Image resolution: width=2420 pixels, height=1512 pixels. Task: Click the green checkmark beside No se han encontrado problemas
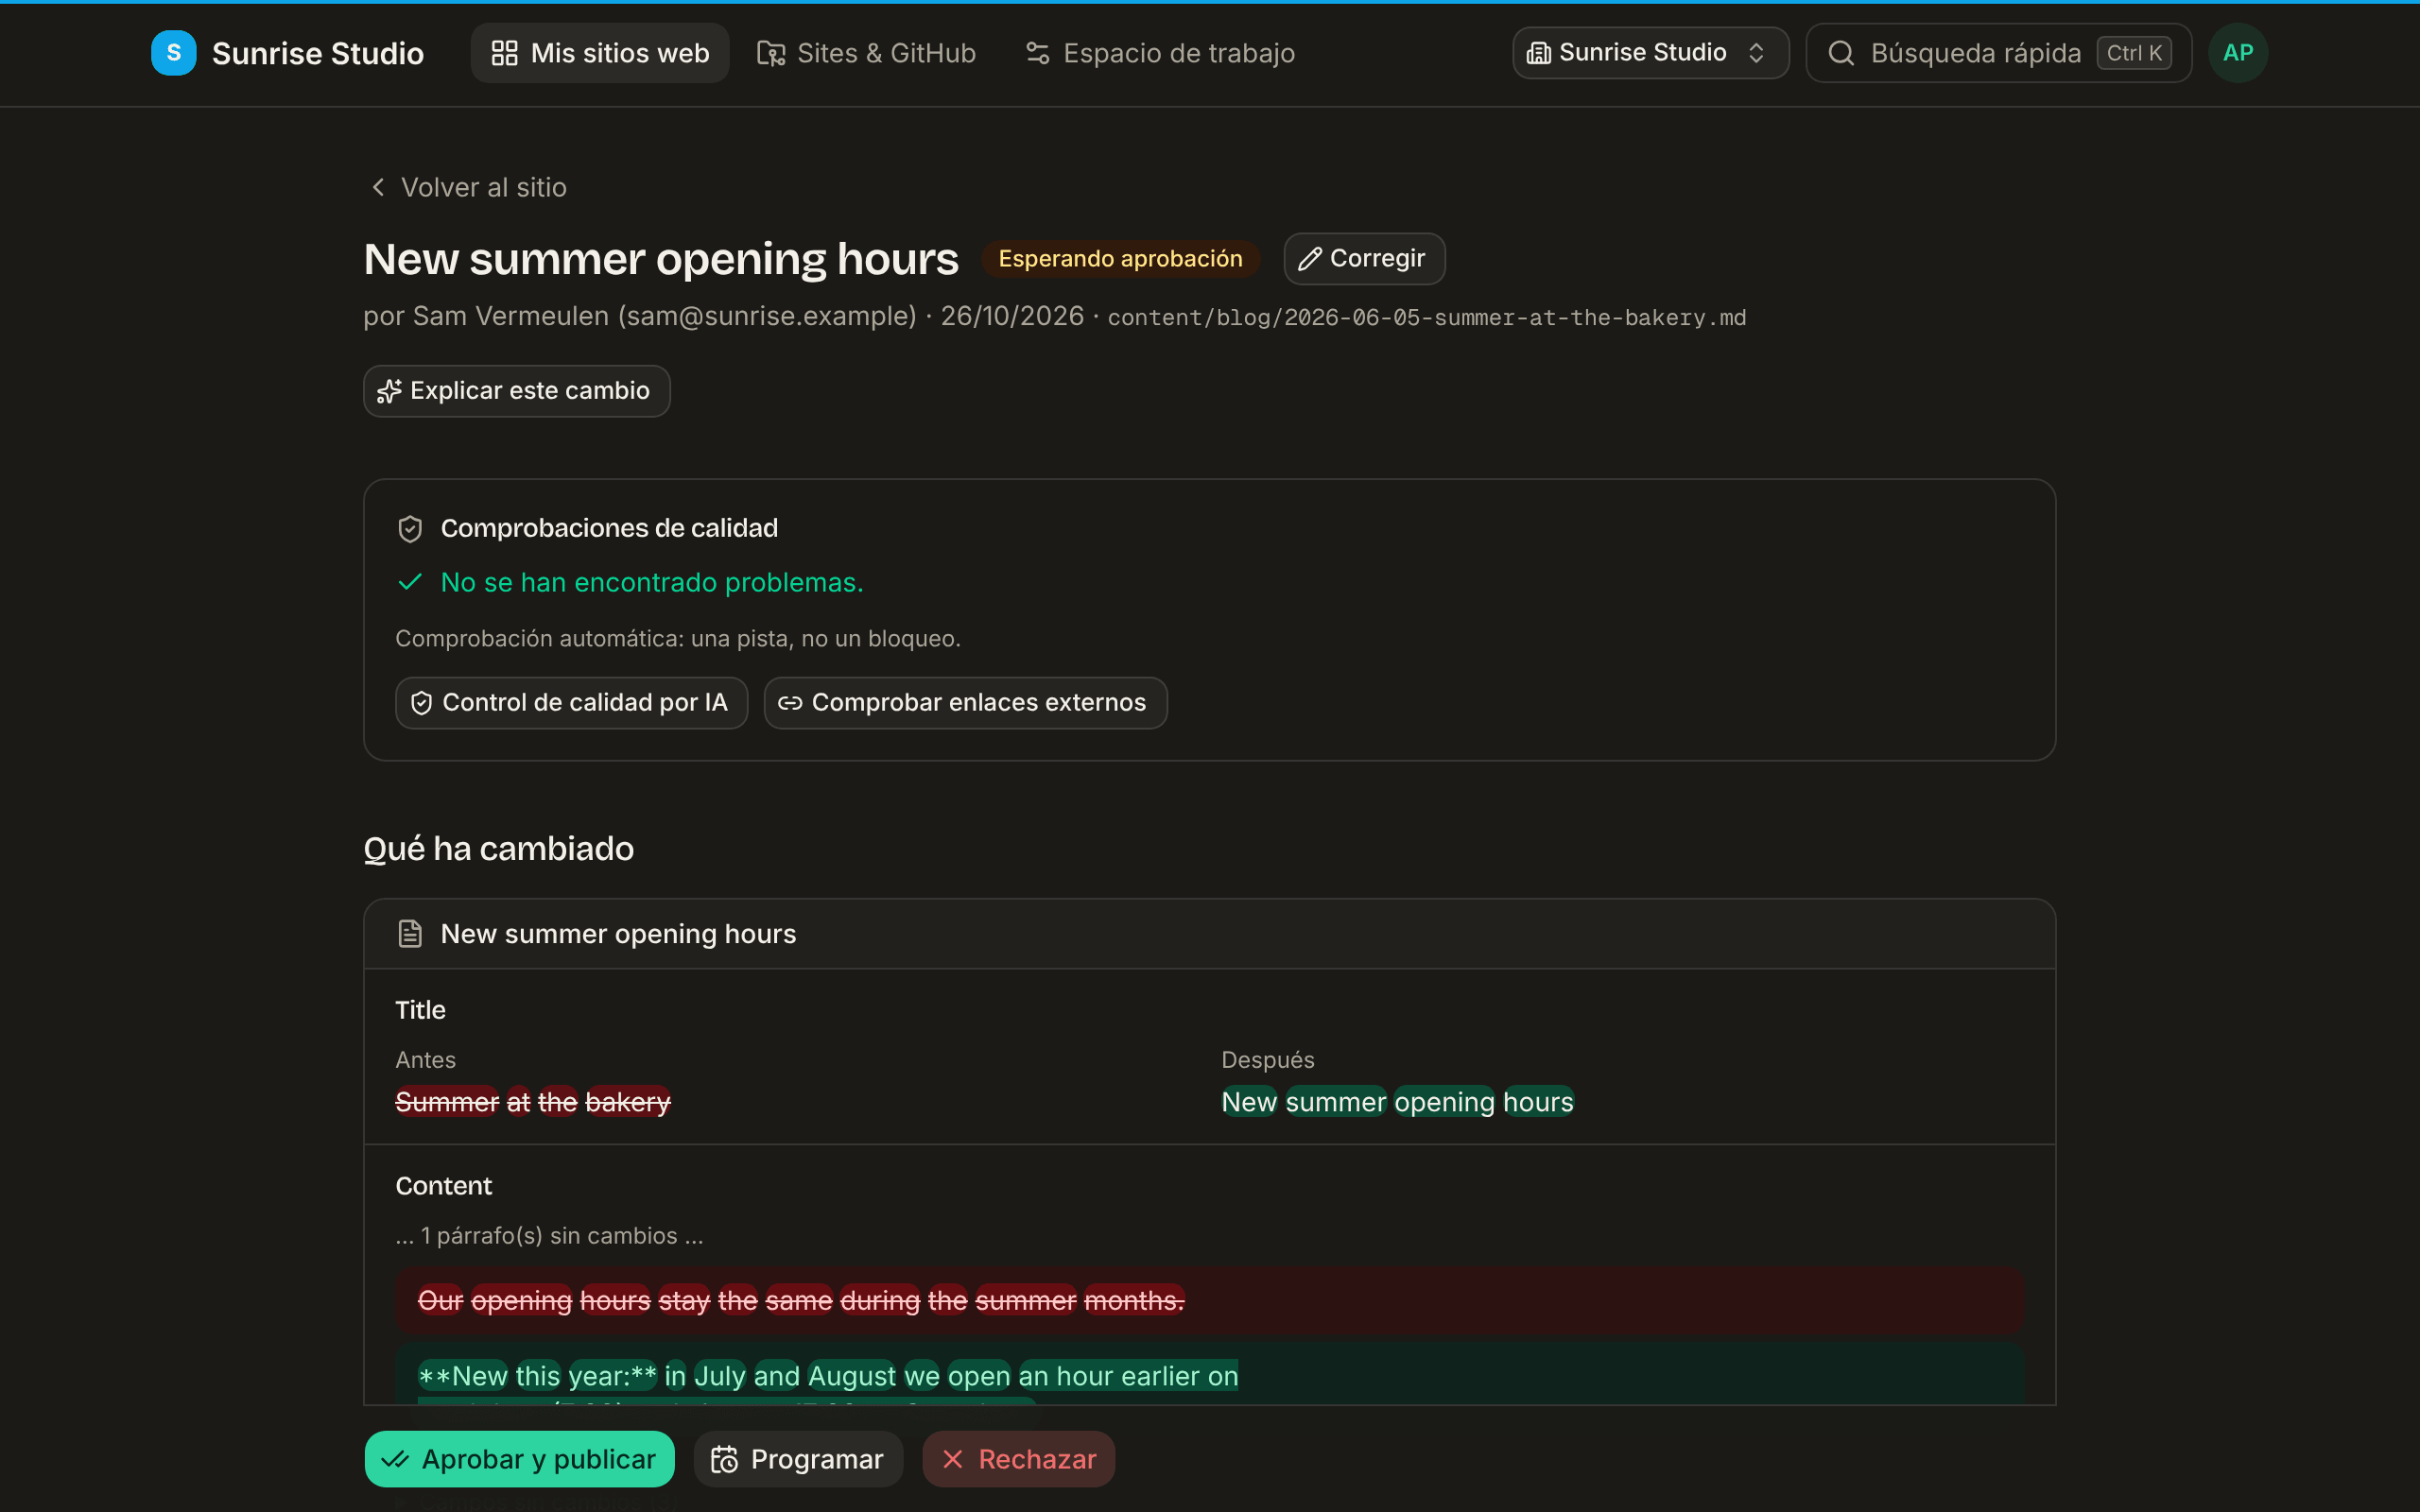click(x=410, y=582)
